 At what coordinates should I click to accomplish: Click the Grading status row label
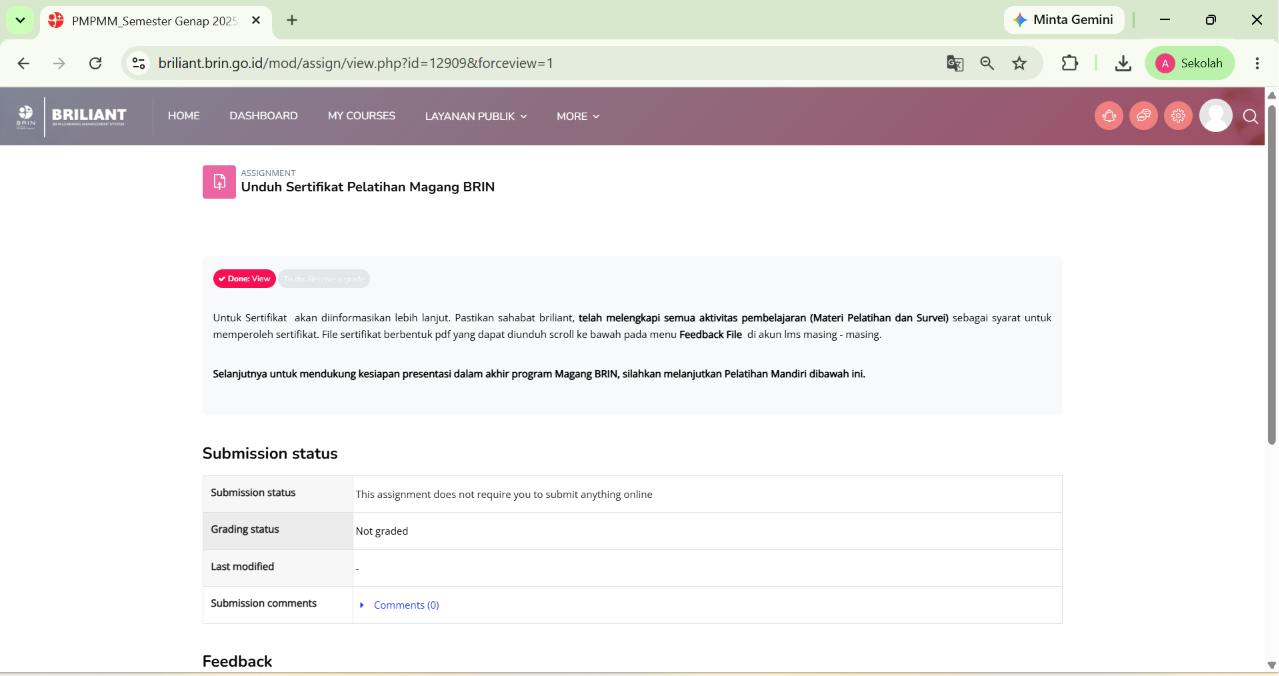click(245, 529)
